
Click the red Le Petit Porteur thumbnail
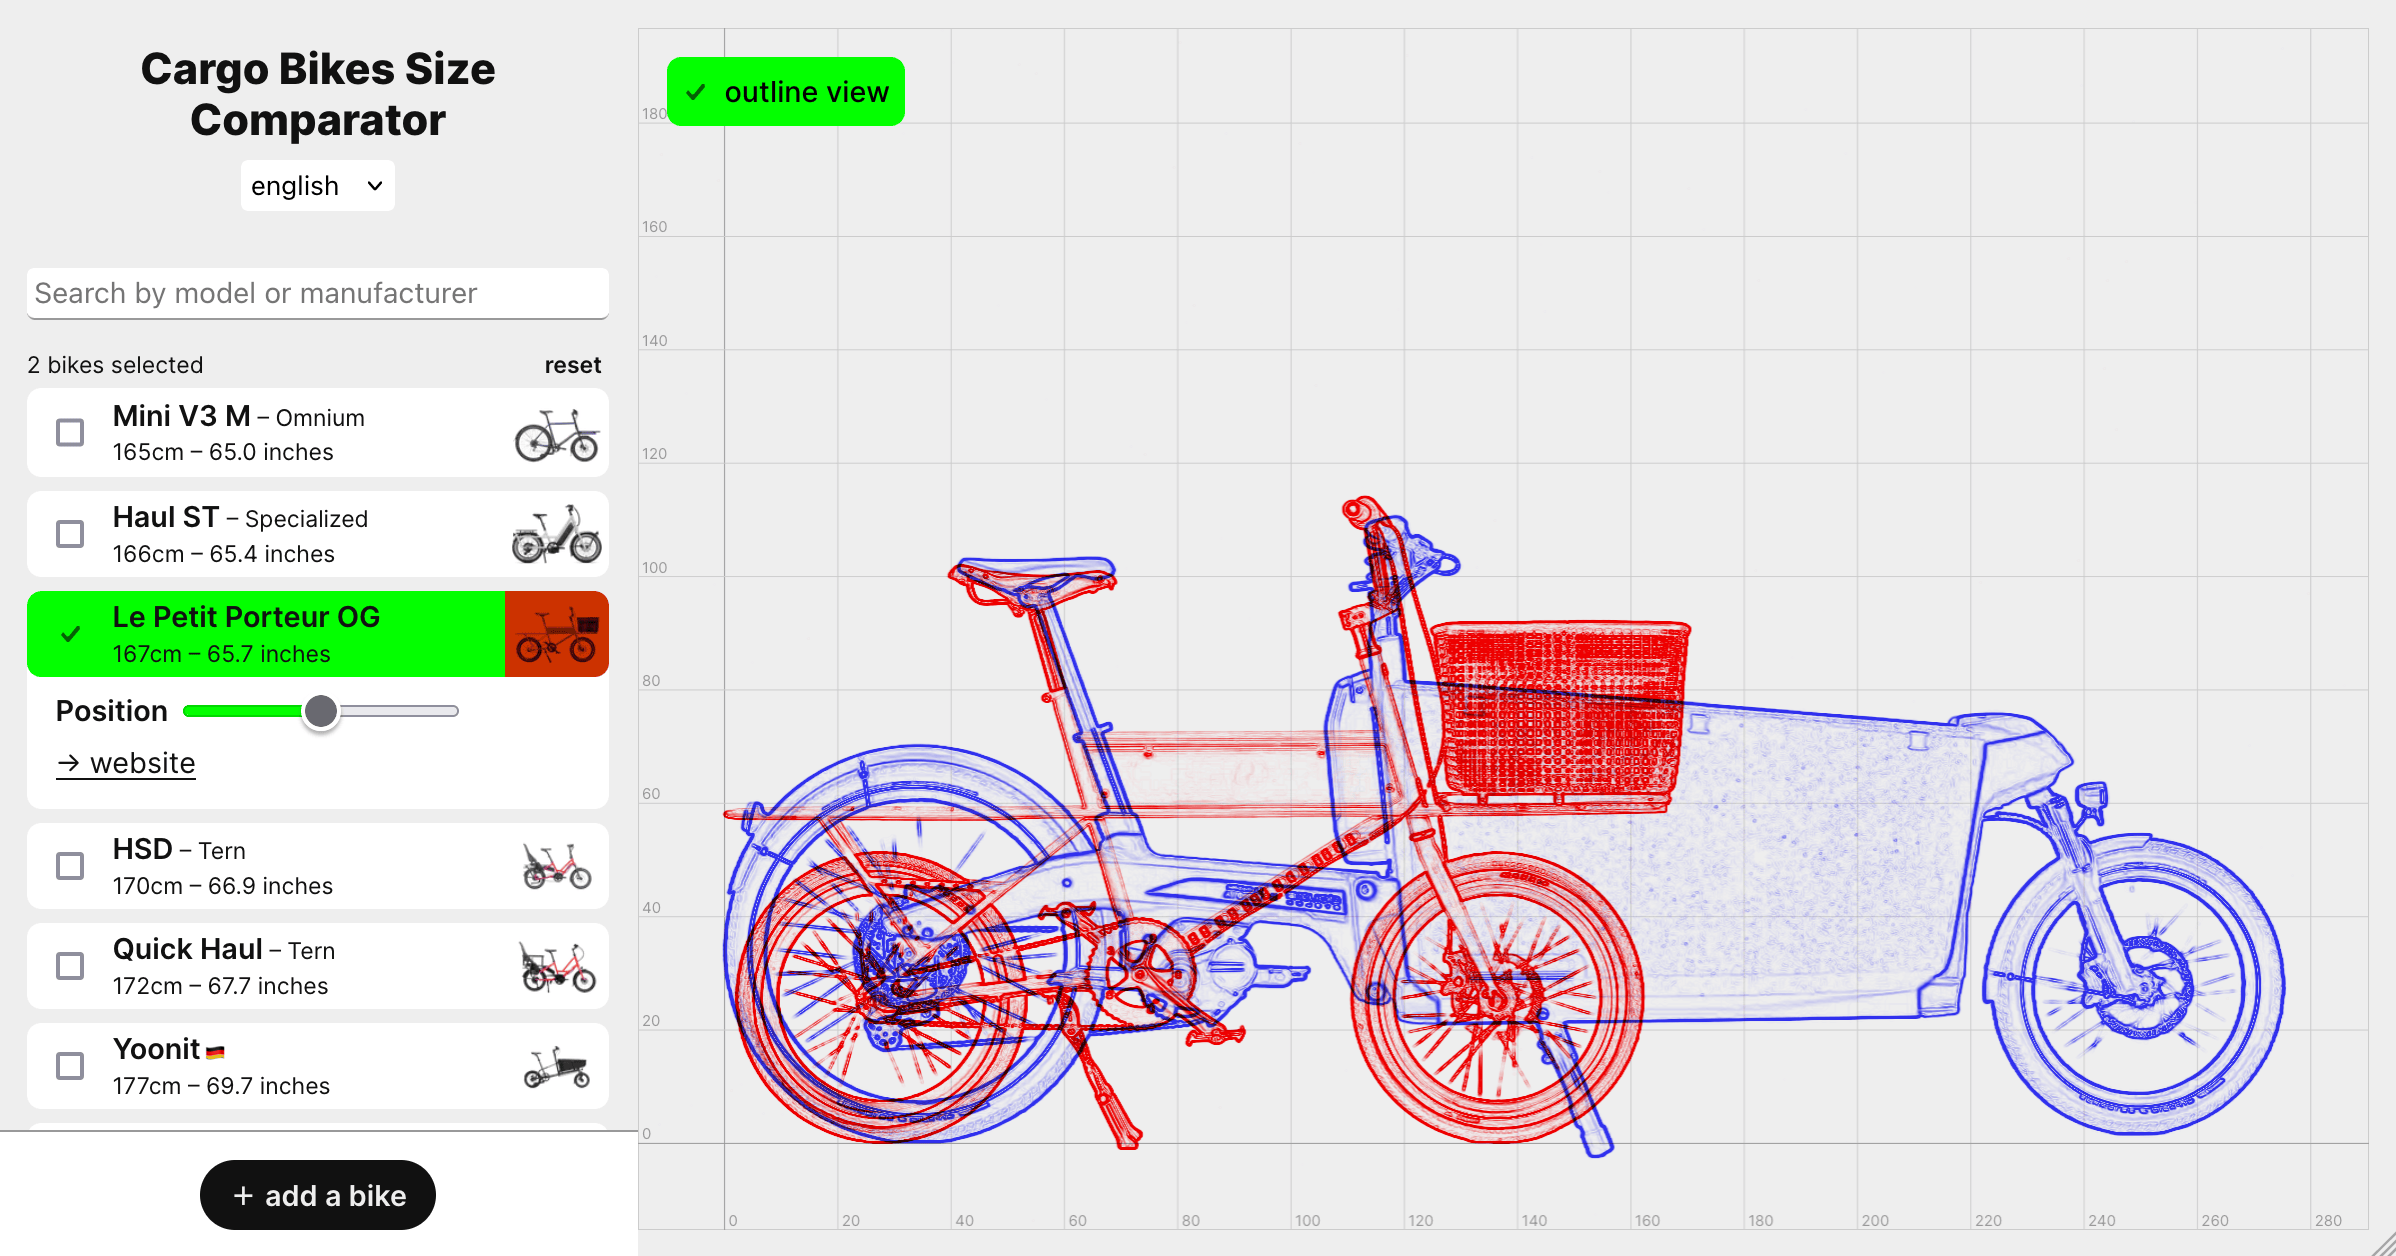(x=556, y=635)
